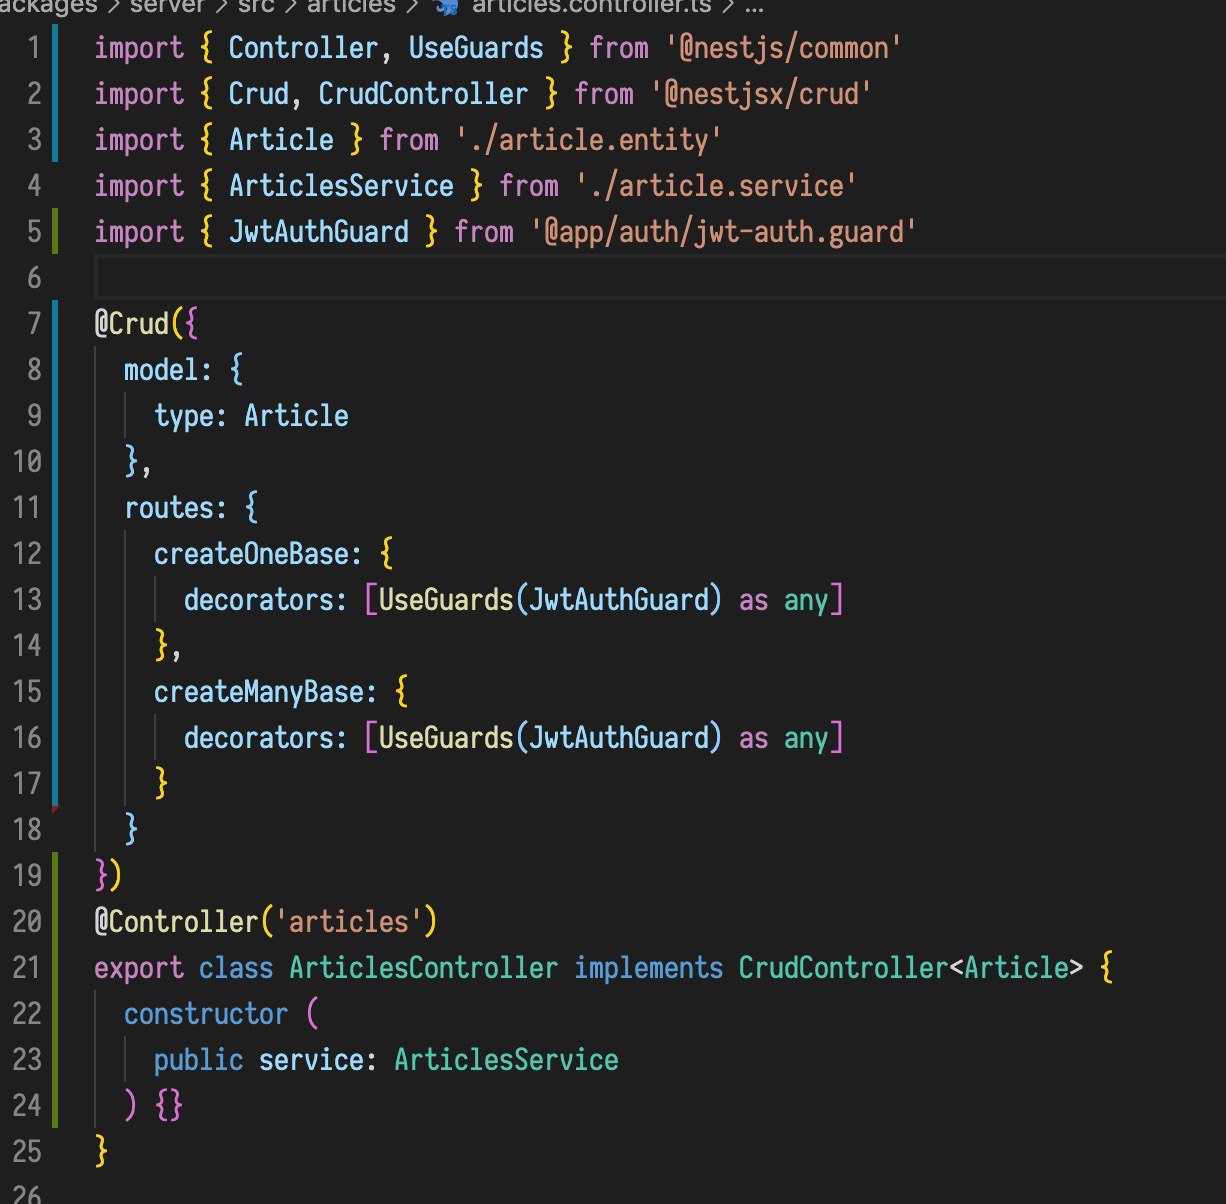
Task: Select the 'articles' folder in the breadcrumb bar
Action: point(351,6)
